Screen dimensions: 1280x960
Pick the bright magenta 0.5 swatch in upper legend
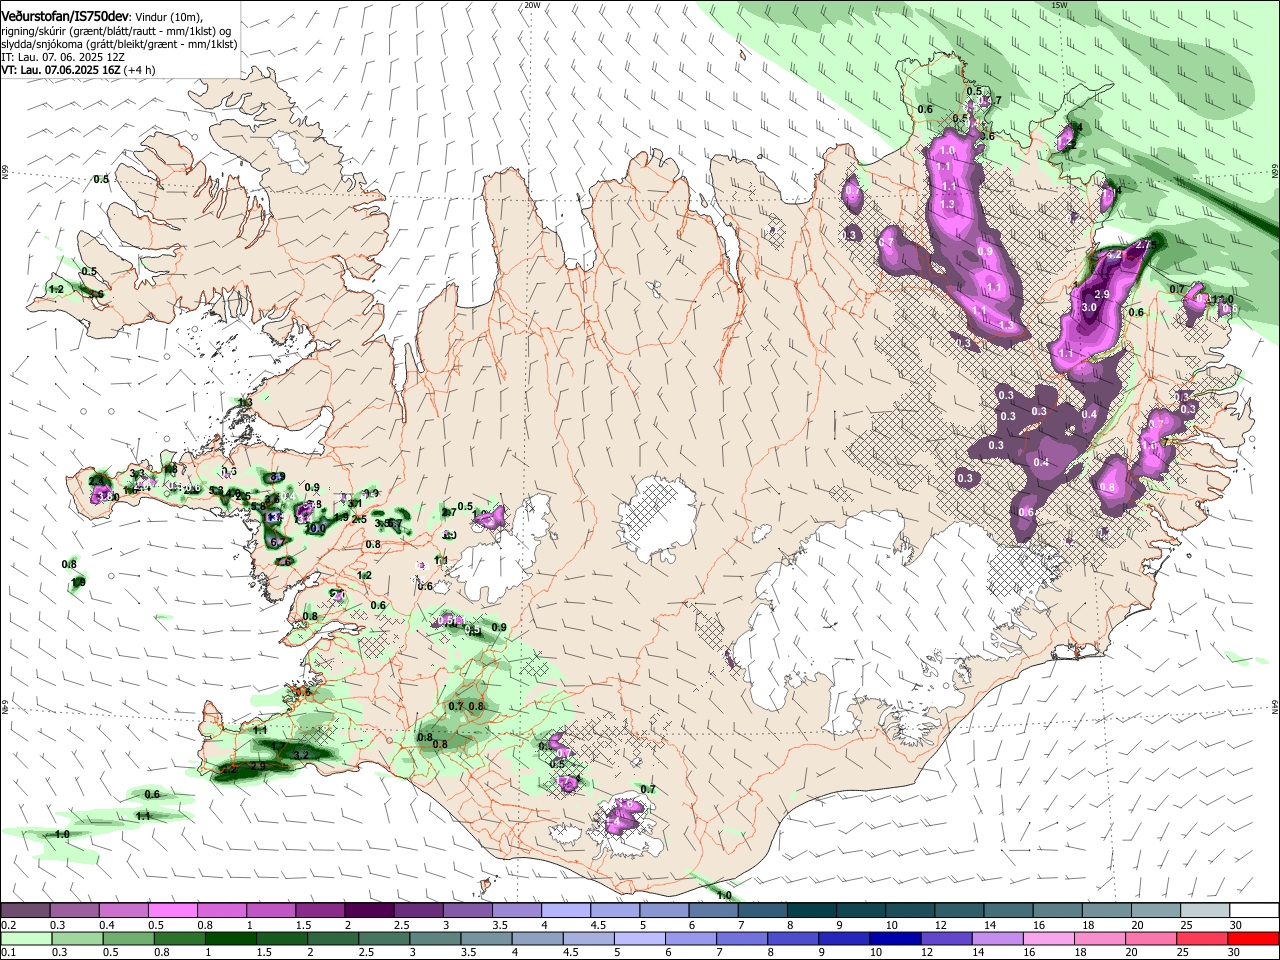coord(173,911)
